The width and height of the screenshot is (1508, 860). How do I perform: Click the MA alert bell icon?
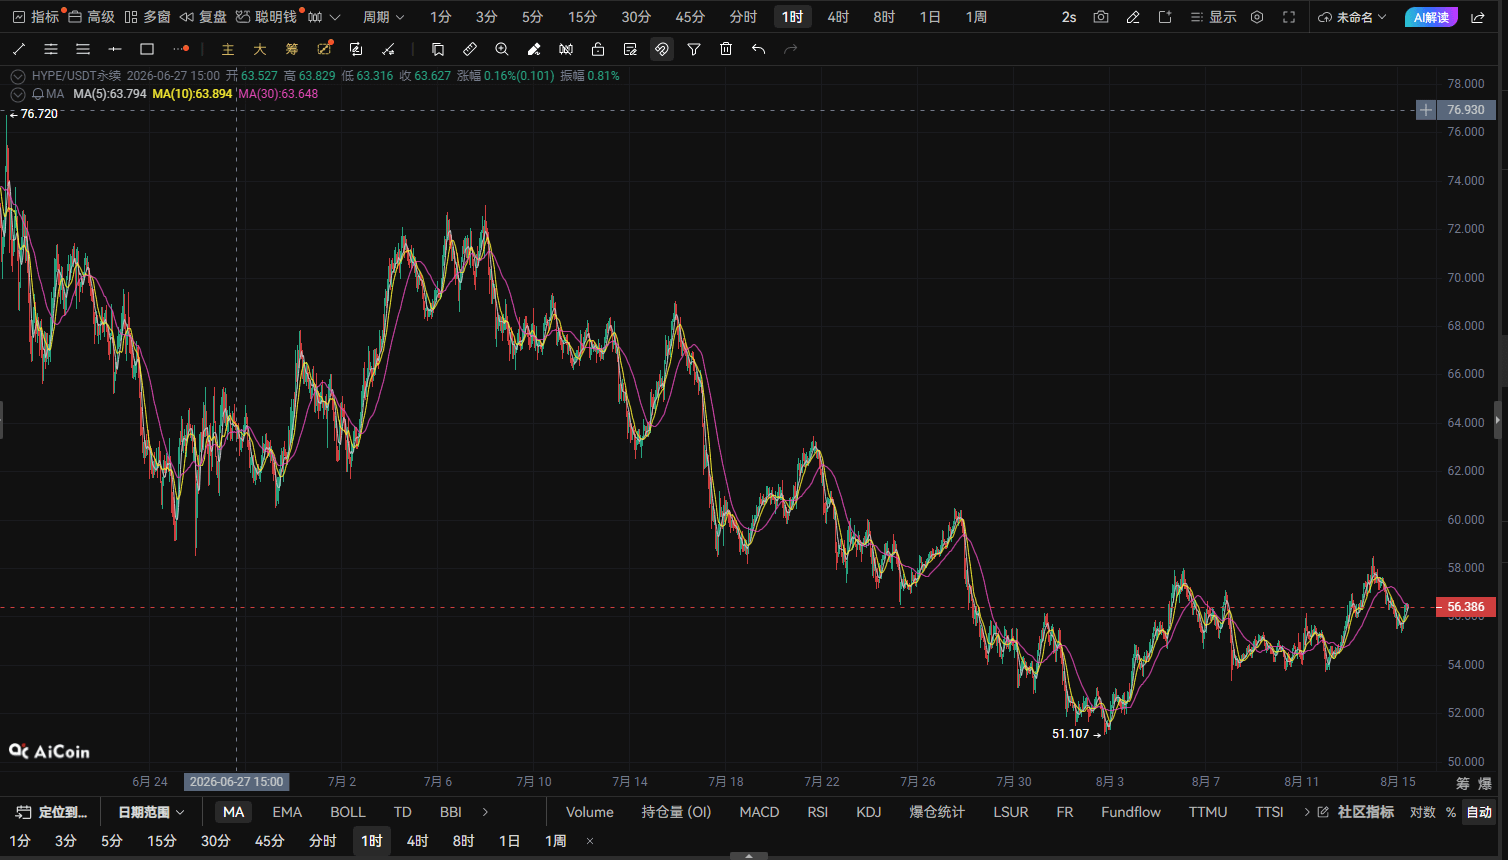click(37, 94)
